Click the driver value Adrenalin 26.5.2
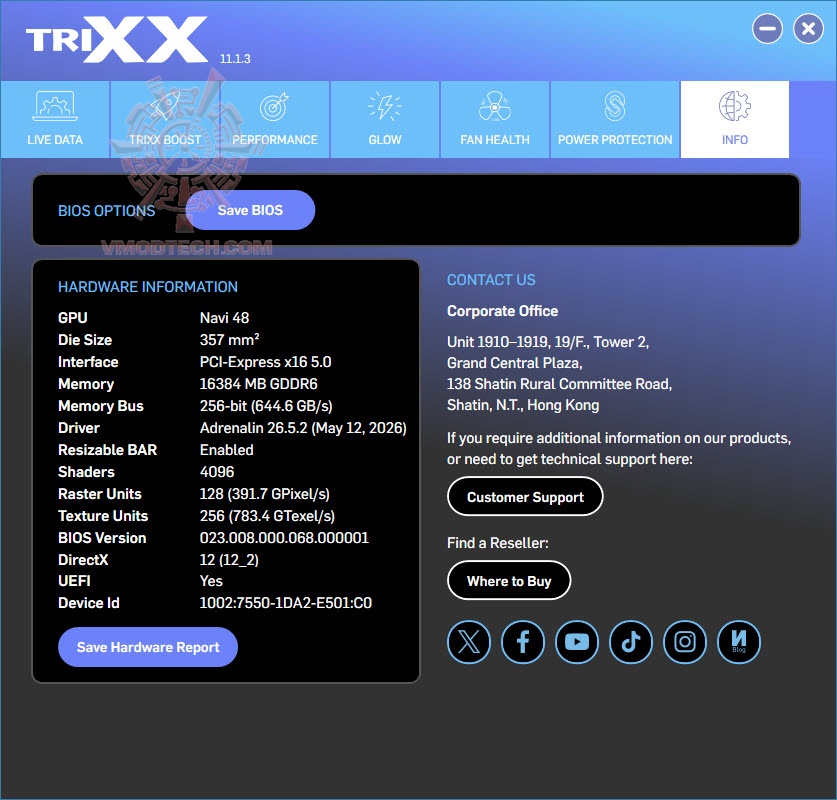Screen dimensions: 837x800 303,428
